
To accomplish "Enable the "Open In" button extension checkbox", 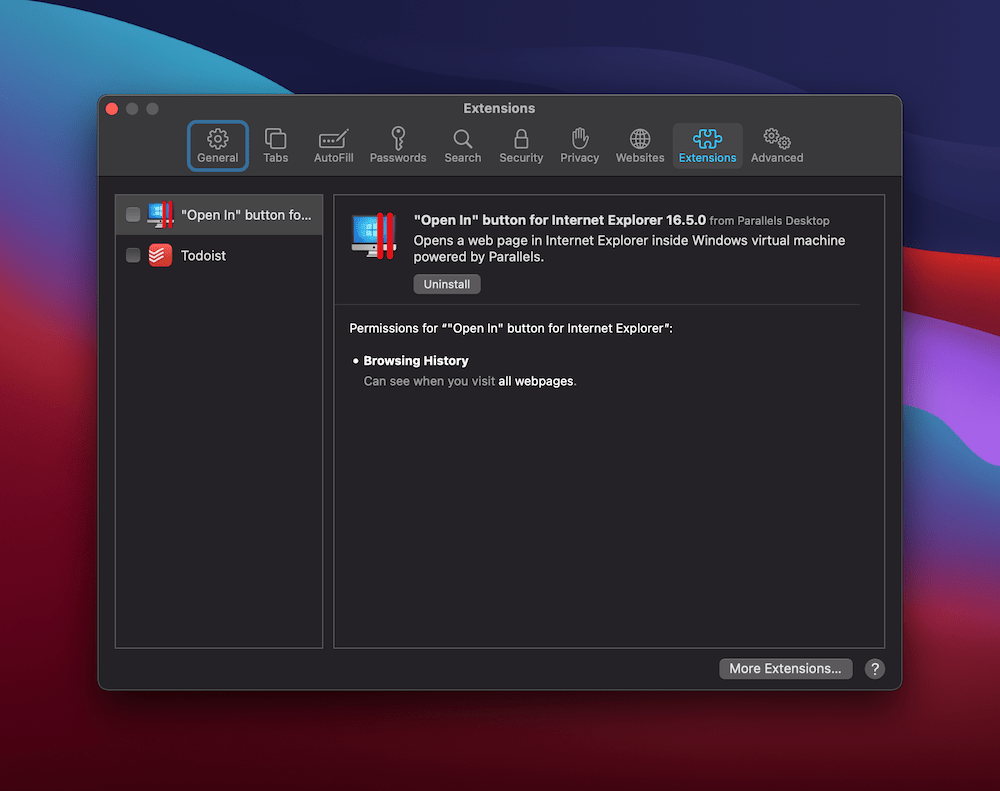I will tap(133, 214).
